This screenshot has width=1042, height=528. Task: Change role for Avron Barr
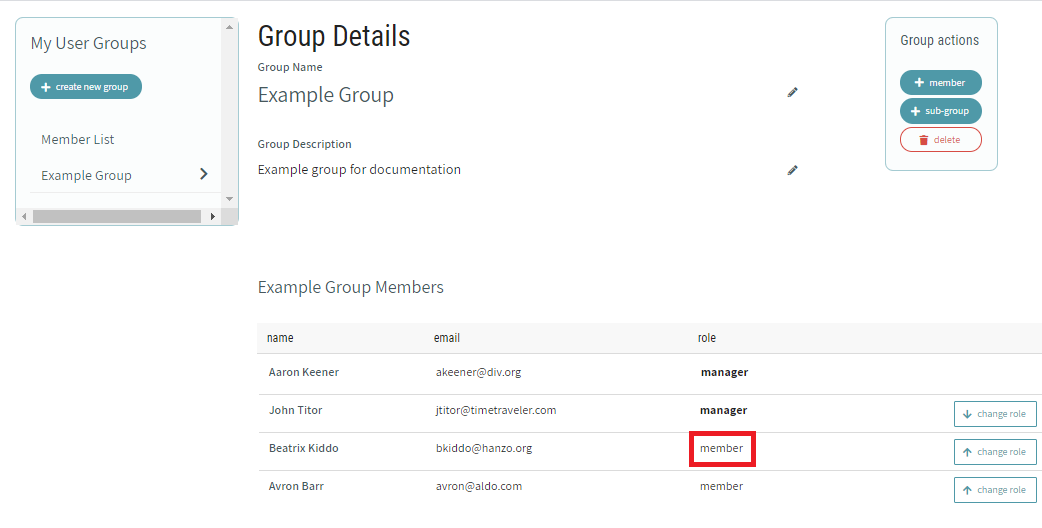995,489
